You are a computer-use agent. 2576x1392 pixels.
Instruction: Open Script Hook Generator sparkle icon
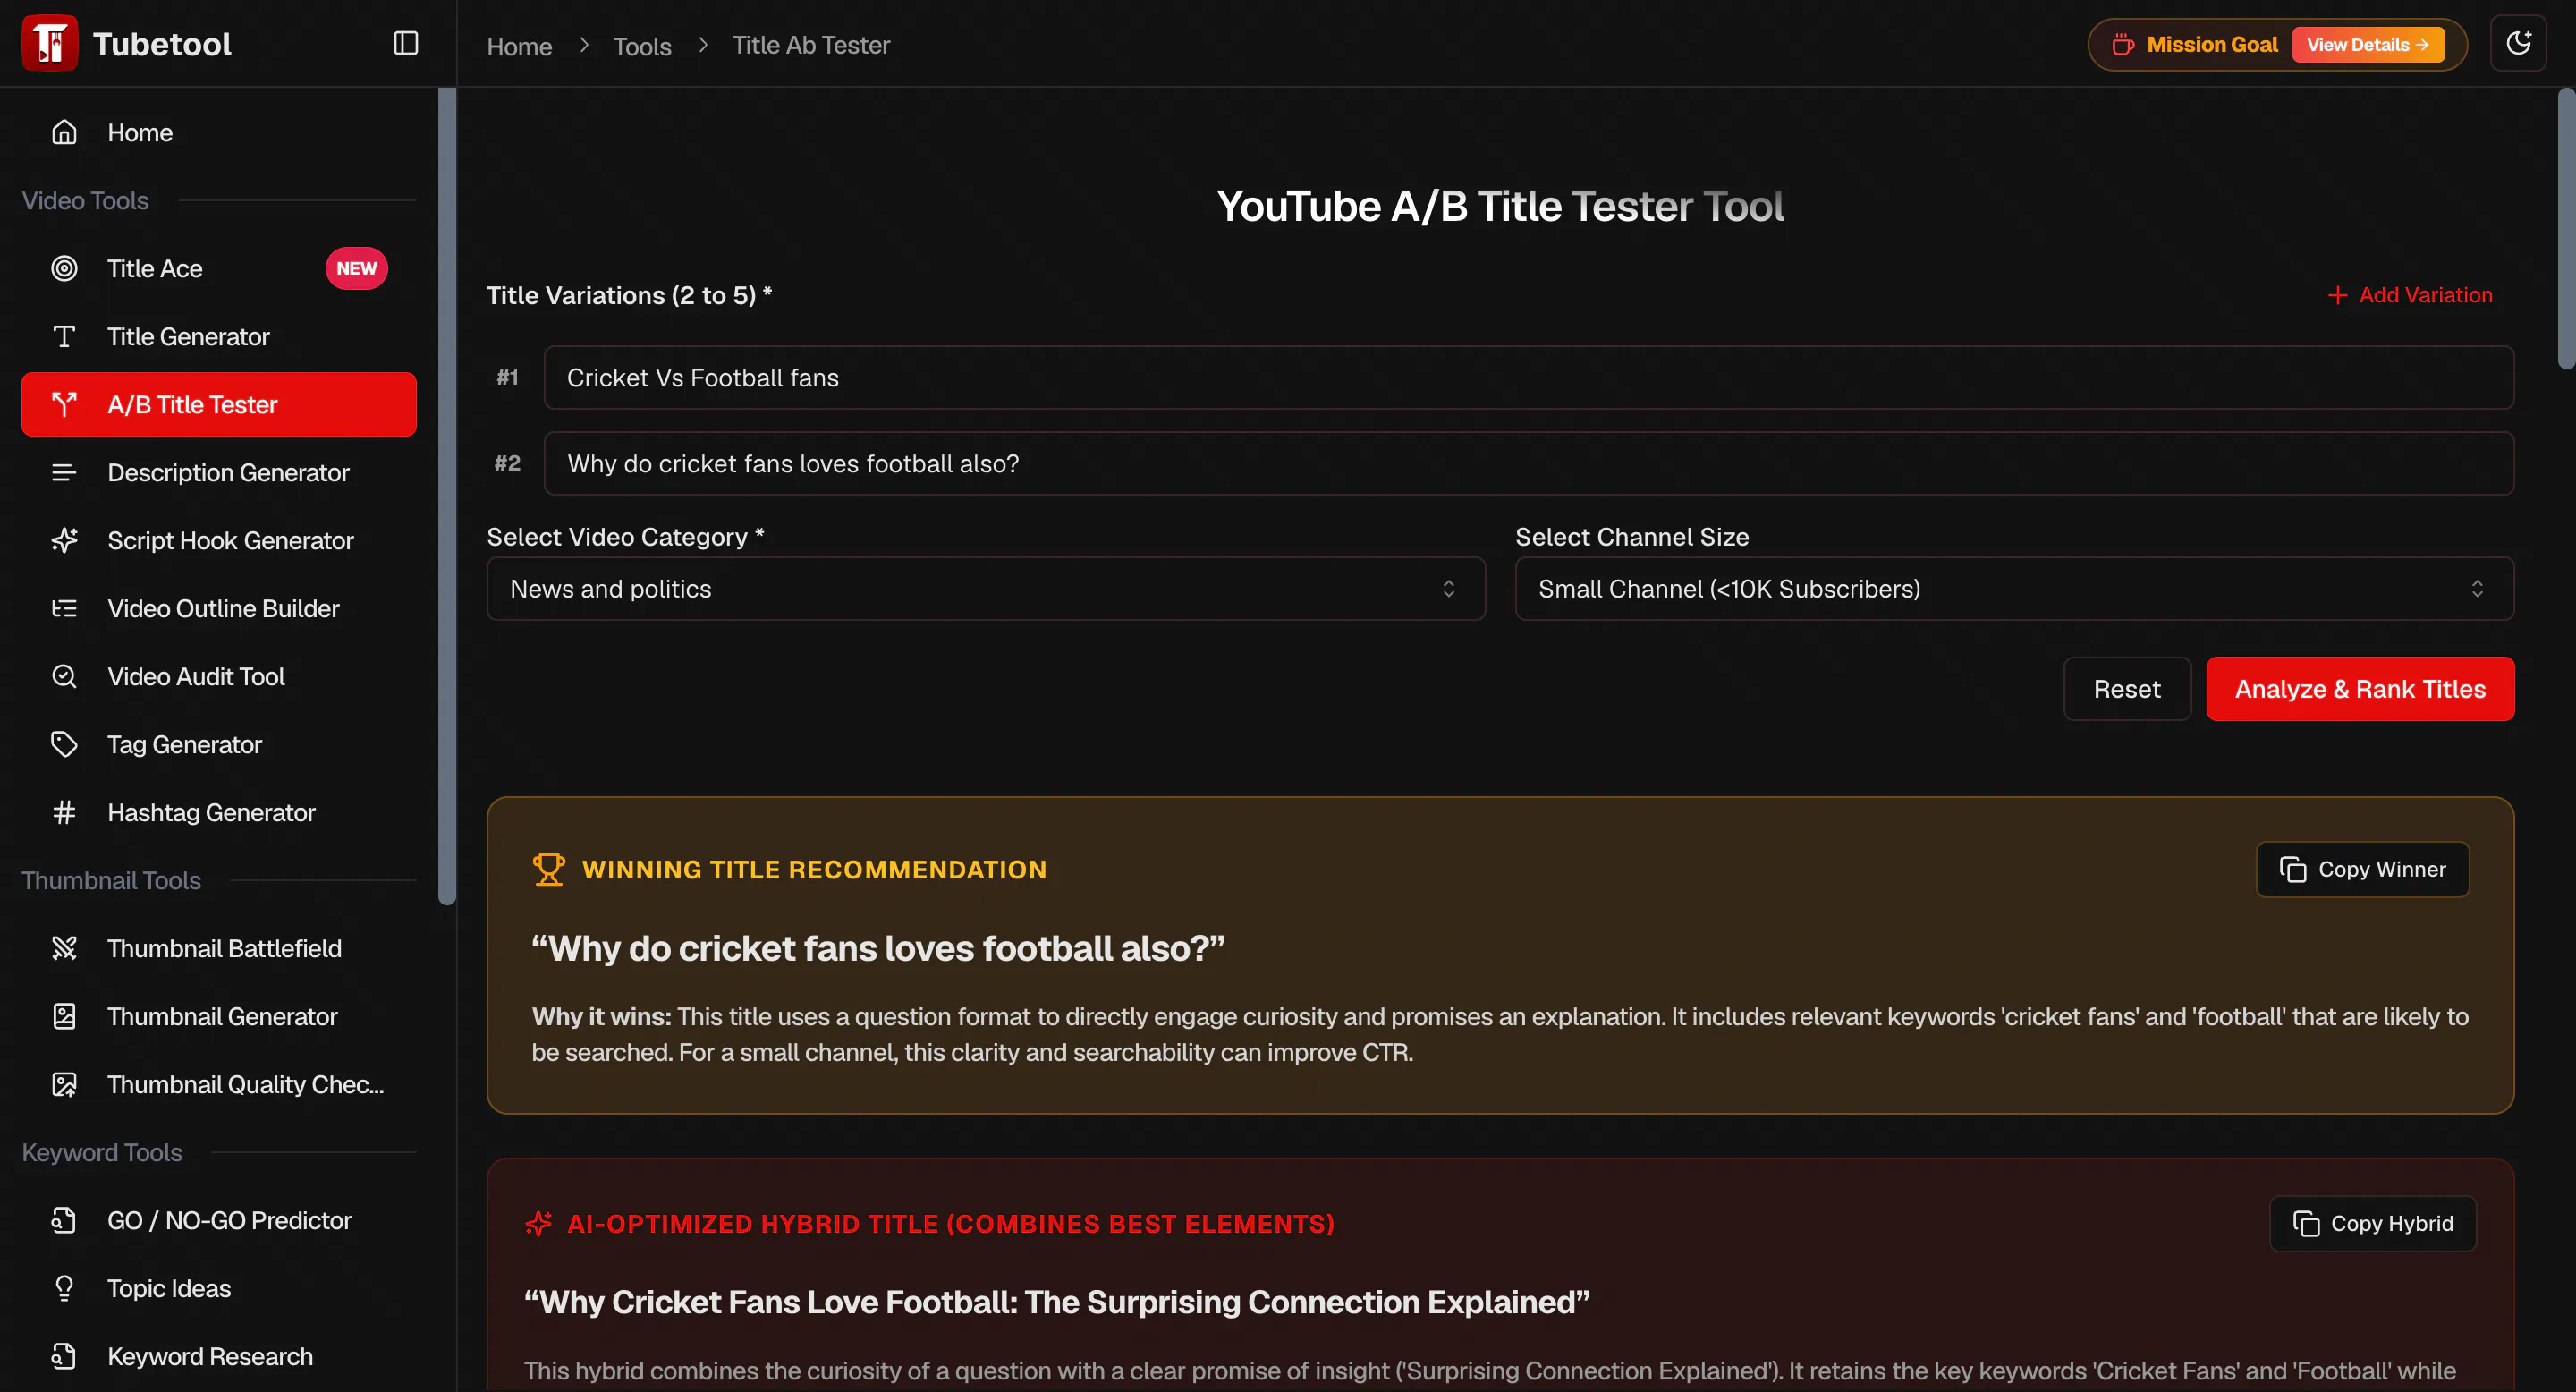pos(64,540)
